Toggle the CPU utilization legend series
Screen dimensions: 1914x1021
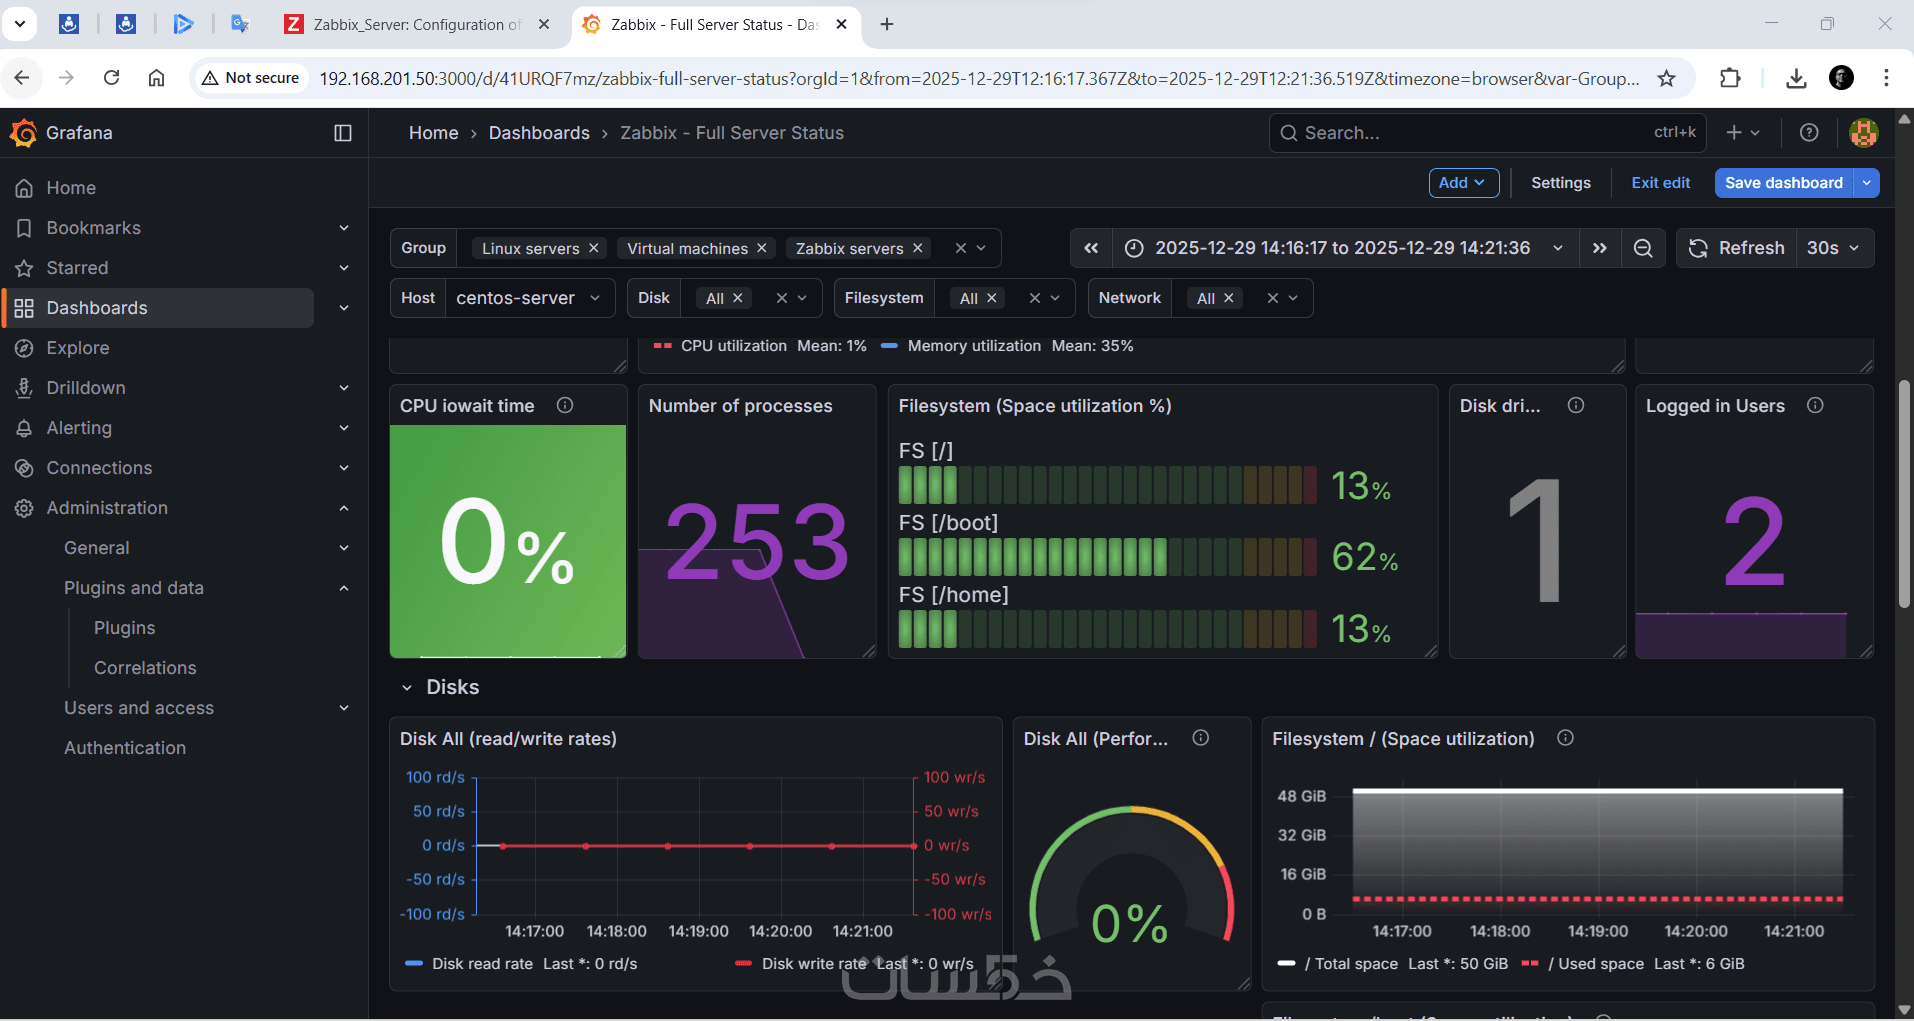click(734, 346)
